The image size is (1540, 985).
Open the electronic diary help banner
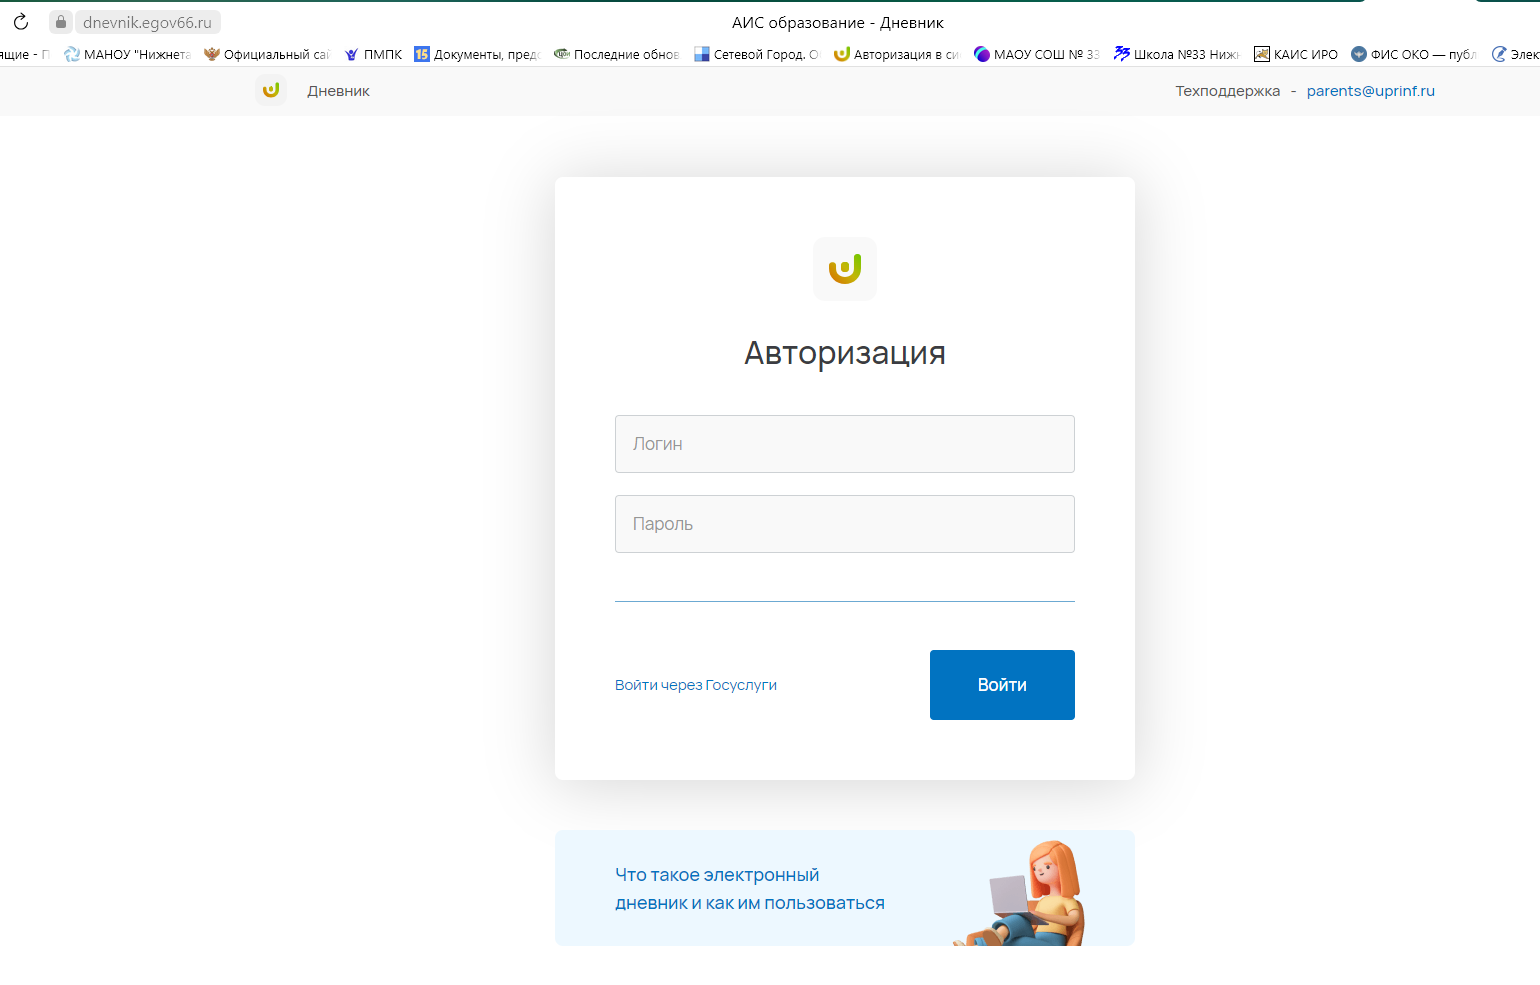[x=845, y=888]
